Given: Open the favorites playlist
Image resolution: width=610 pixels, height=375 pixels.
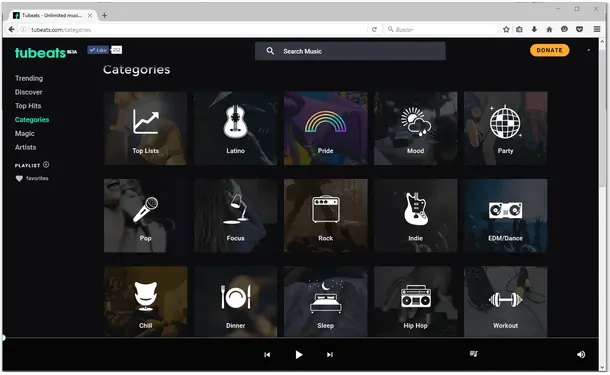Looking at the screenshot, I should click(x=32, y=178).
